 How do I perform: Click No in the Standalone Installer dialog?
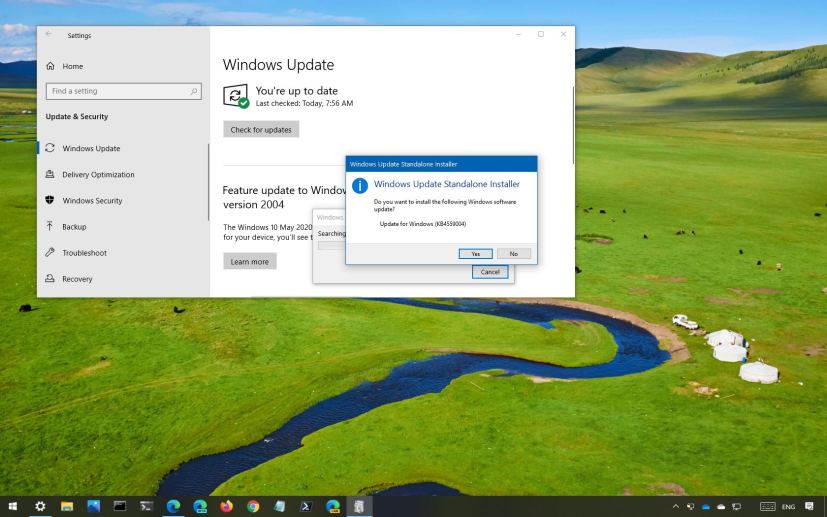click(x=514, y=254)
